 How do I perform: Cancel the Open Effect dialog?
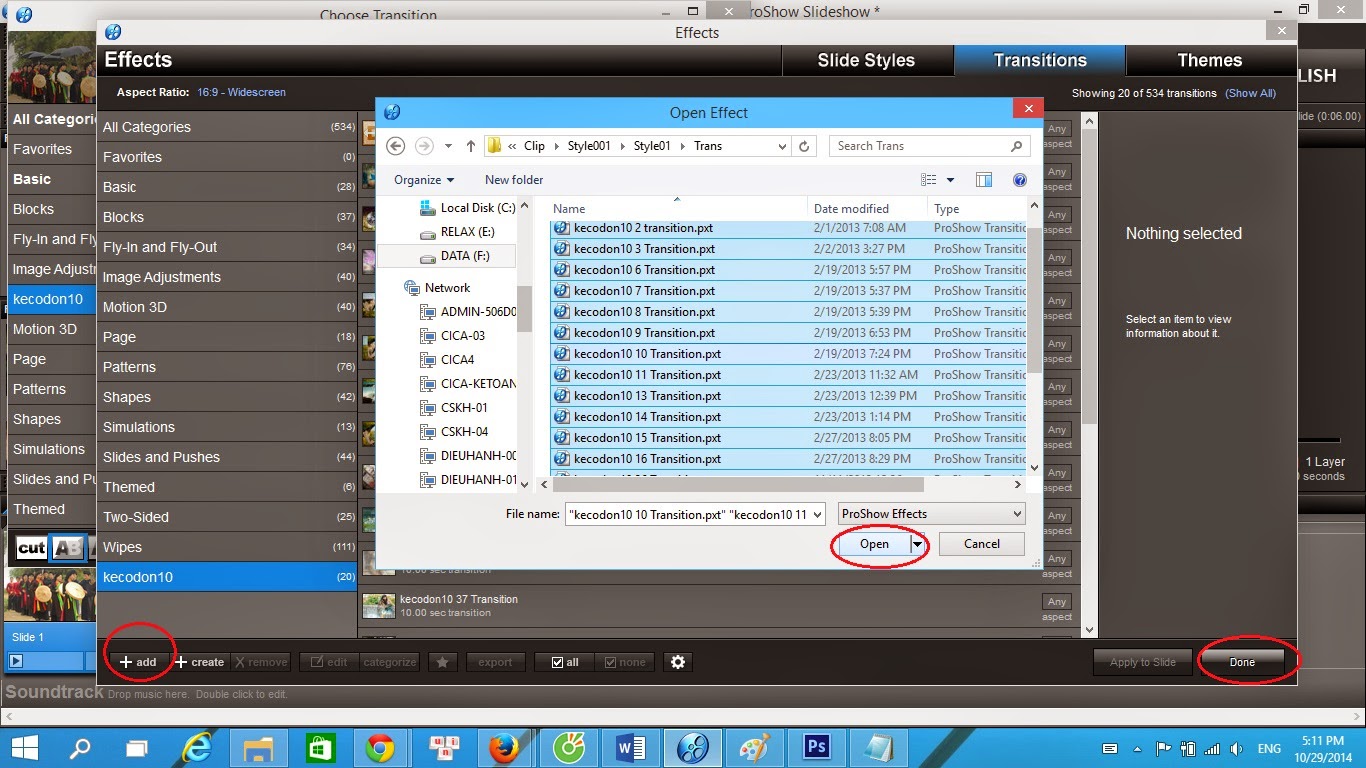(x=982, y=544)
